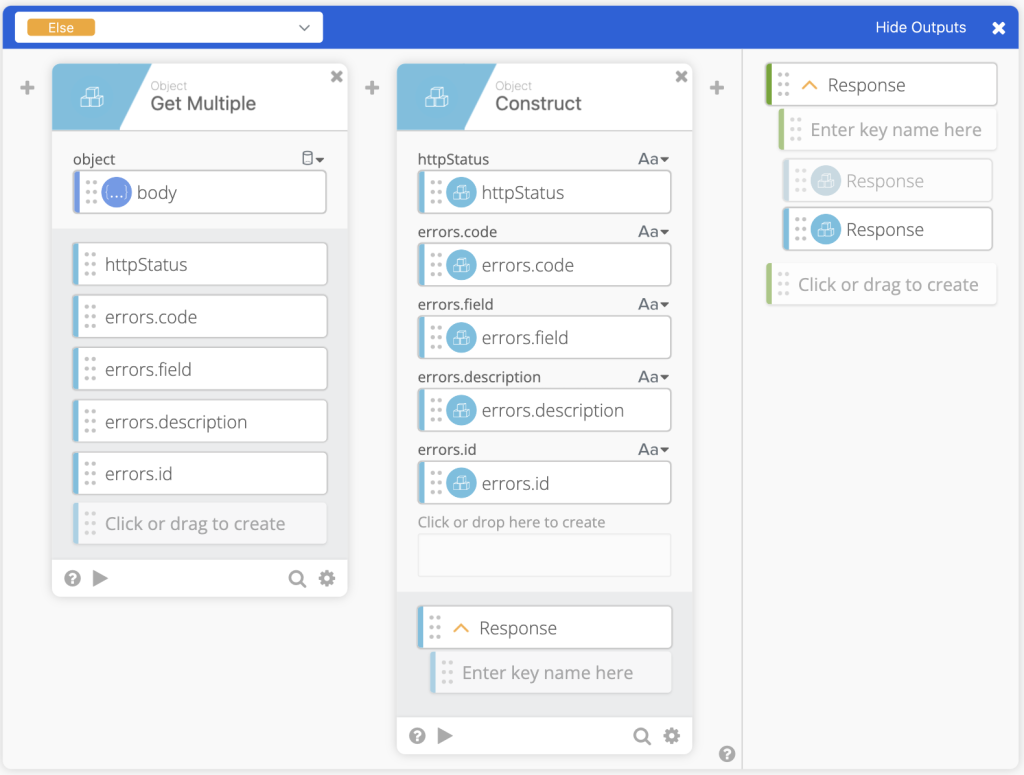Select httpStatus output in Get Multiple
The height and width of the screenshot is (775, 1024).
pos(200,264)
